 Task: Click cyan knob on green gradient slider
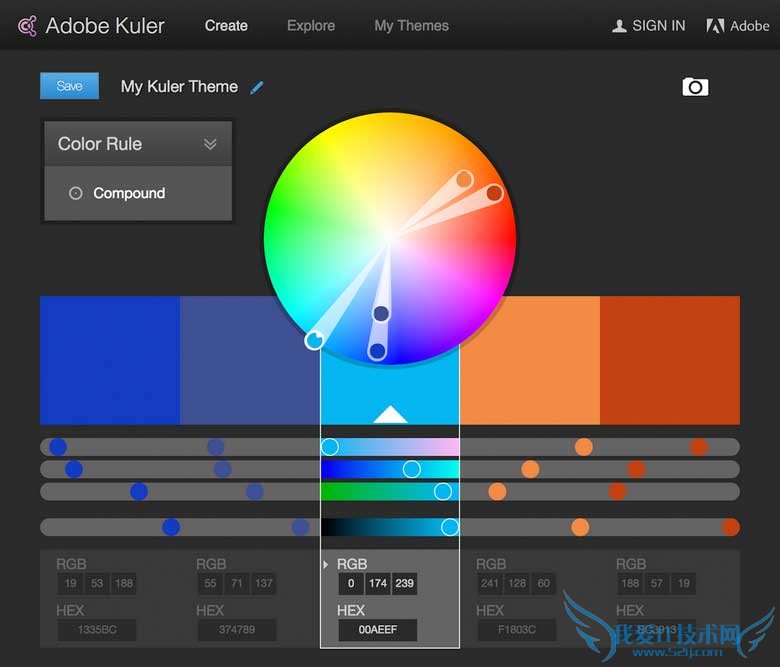click(x=442, y=491)
